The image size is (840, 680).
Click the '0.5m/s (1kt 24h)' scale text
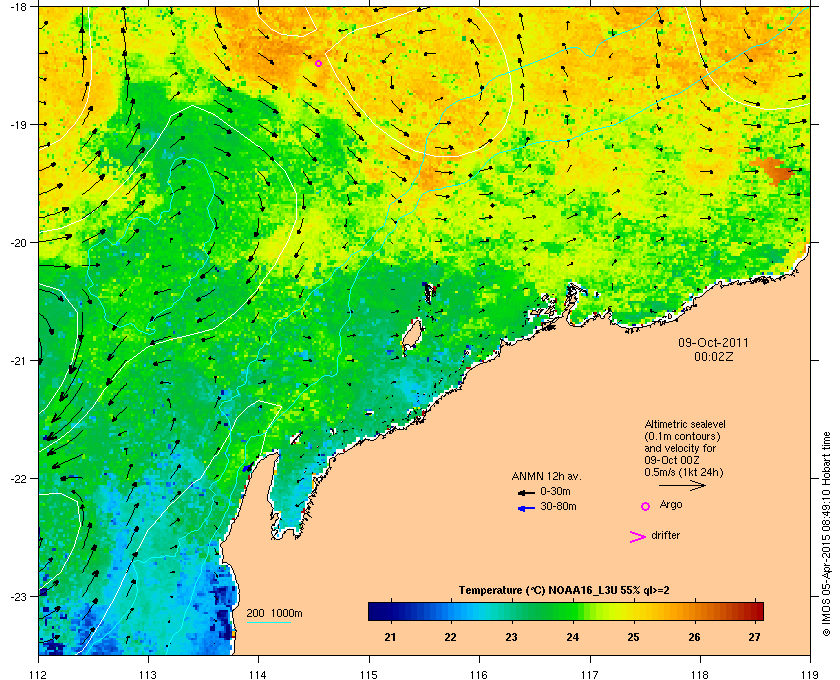click(684, 472)
